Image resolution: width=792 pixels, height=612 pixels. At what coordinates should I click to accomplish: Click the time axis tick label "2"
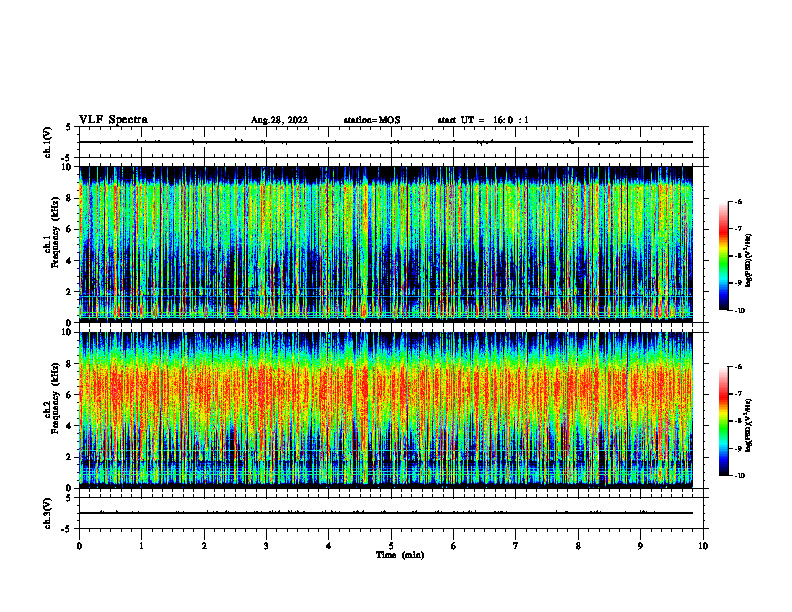point(204,546)
